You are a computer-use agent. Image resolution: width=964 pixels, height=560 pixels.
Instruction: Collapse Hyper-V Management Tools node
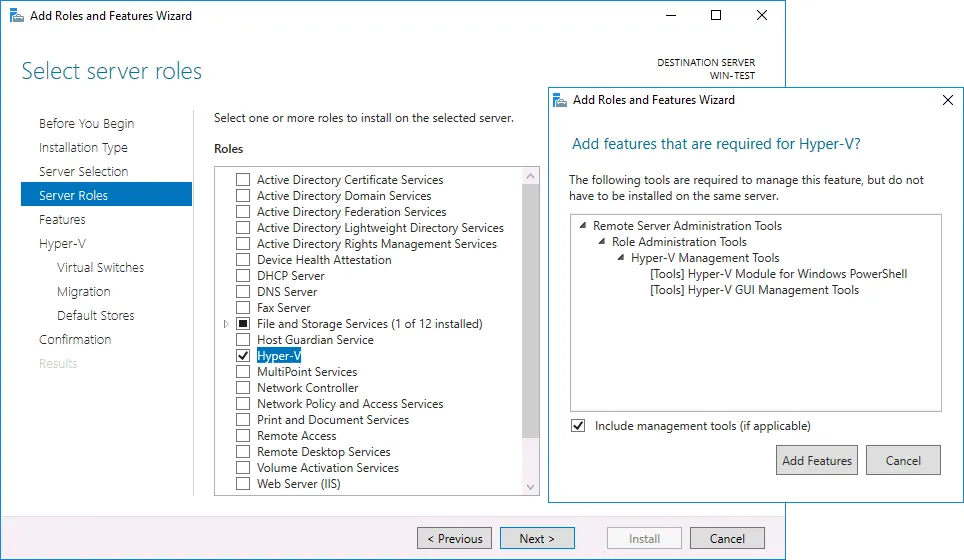[621, 258]
